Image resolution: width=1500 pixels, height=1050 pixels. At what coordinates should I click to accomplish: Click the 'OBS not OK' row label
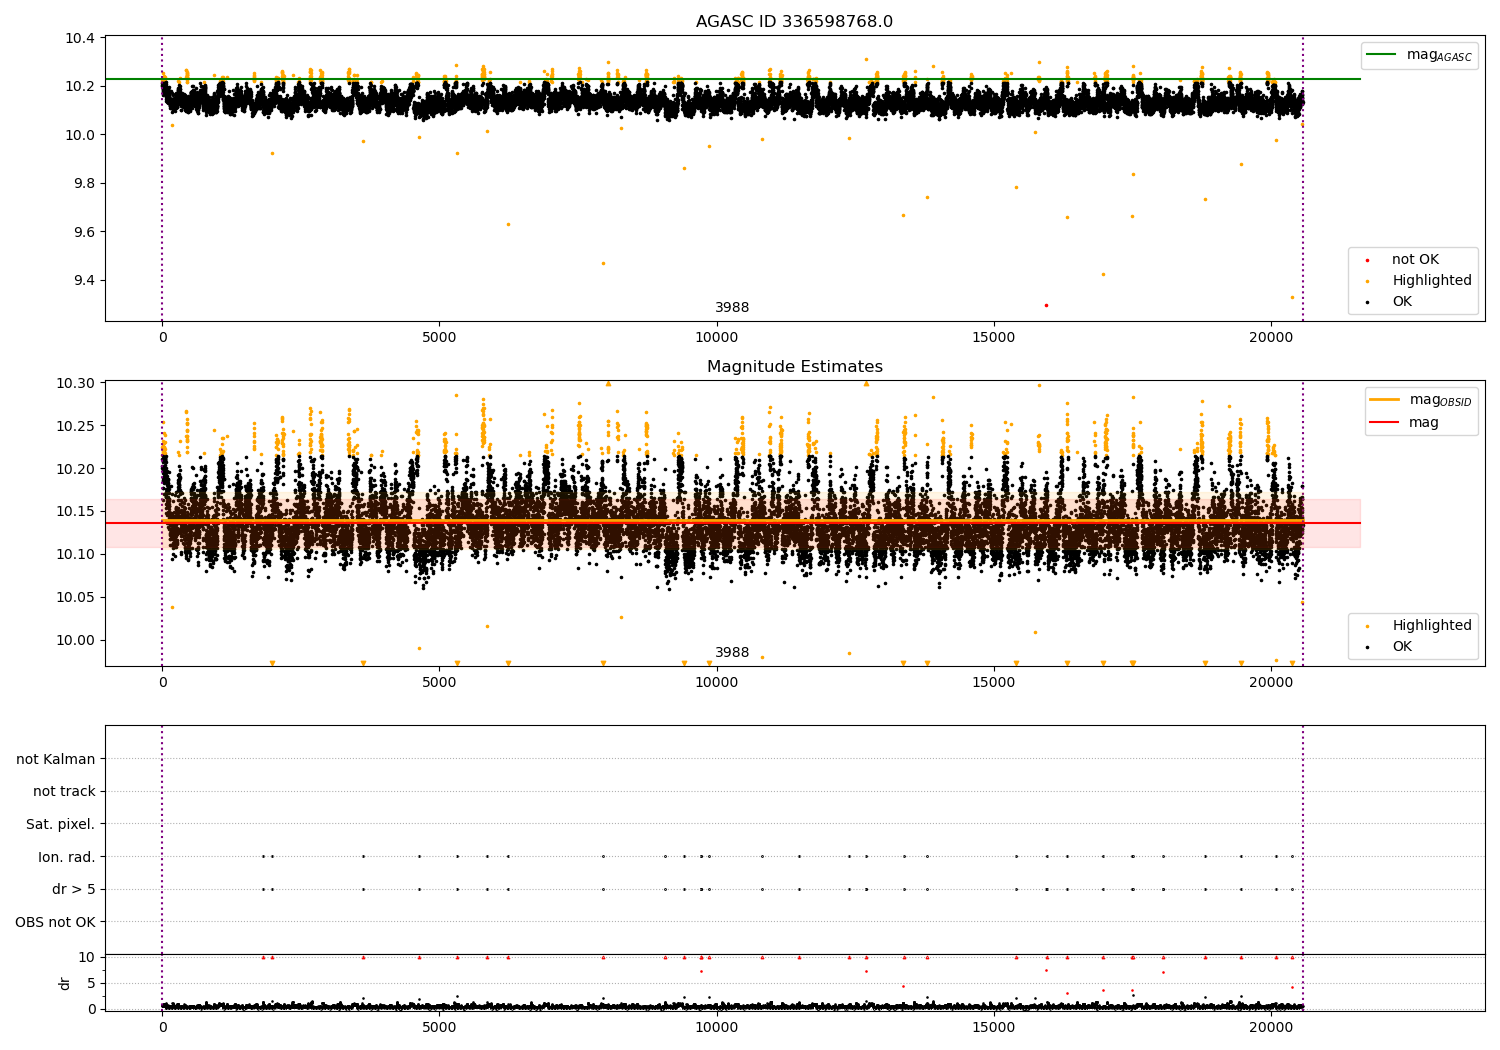(56, 922)
